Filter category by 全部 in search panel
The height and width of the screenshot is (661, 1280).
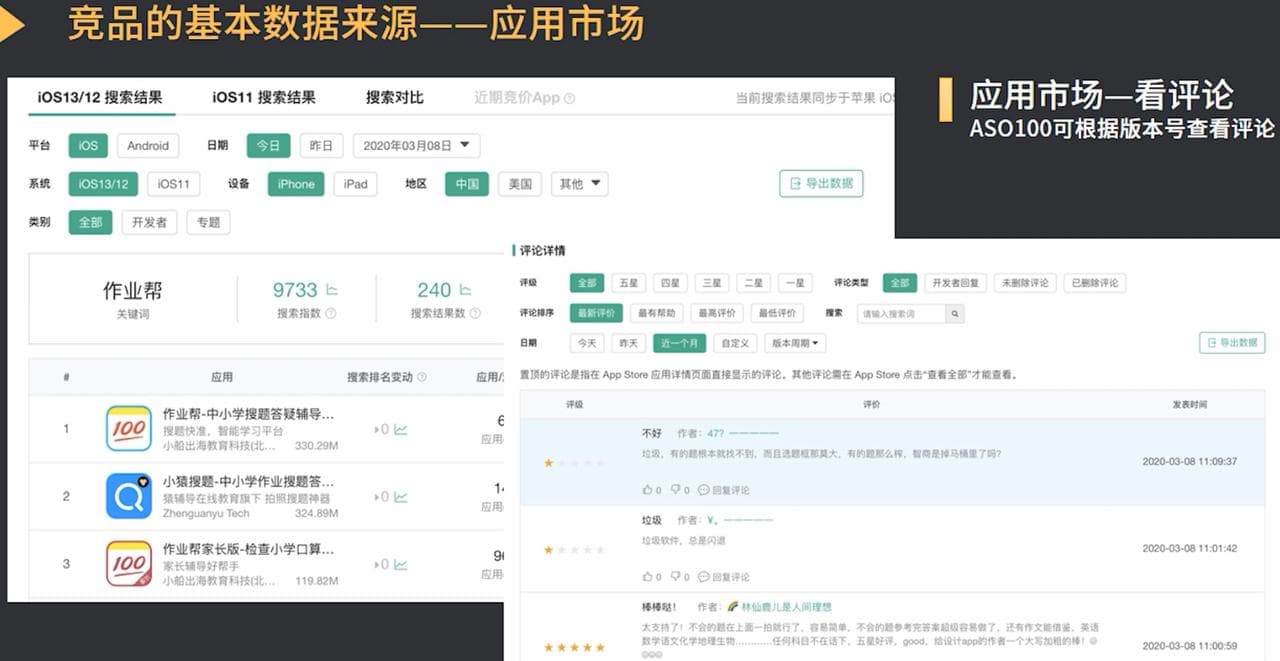(x=90, y=222)
